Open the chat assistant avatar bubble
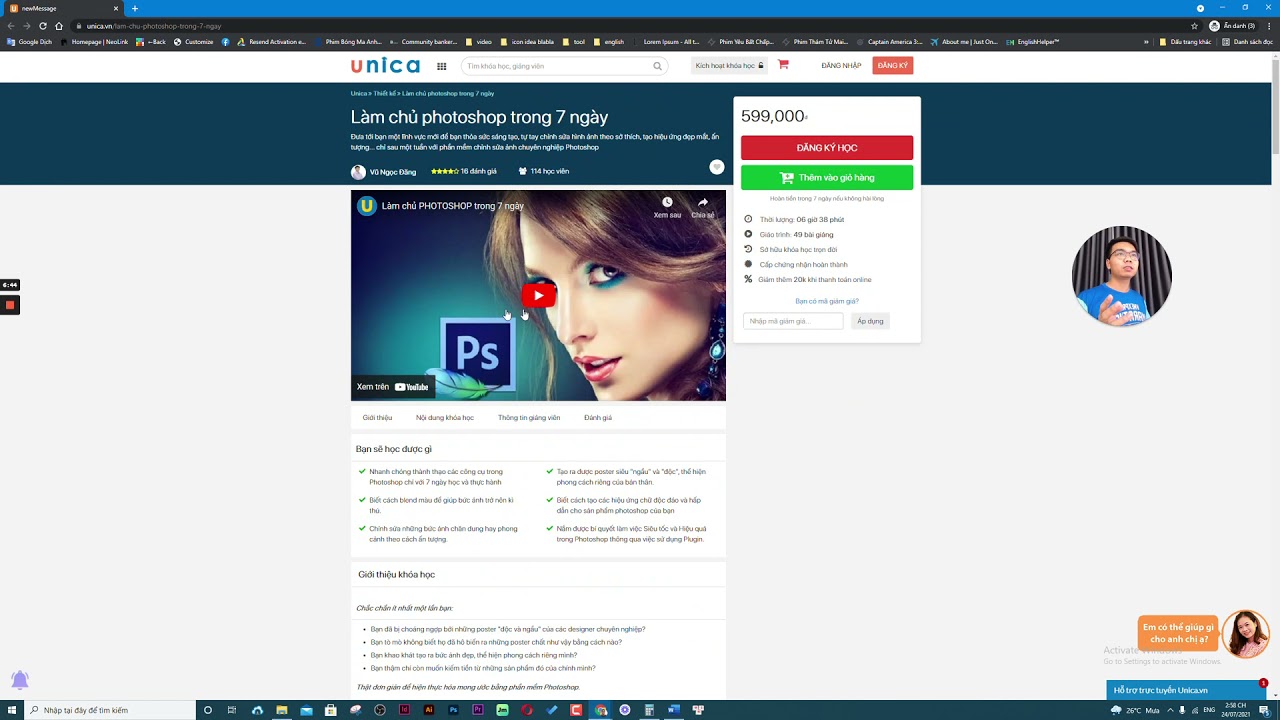The image size is (1280, 720). [1245, 634]
